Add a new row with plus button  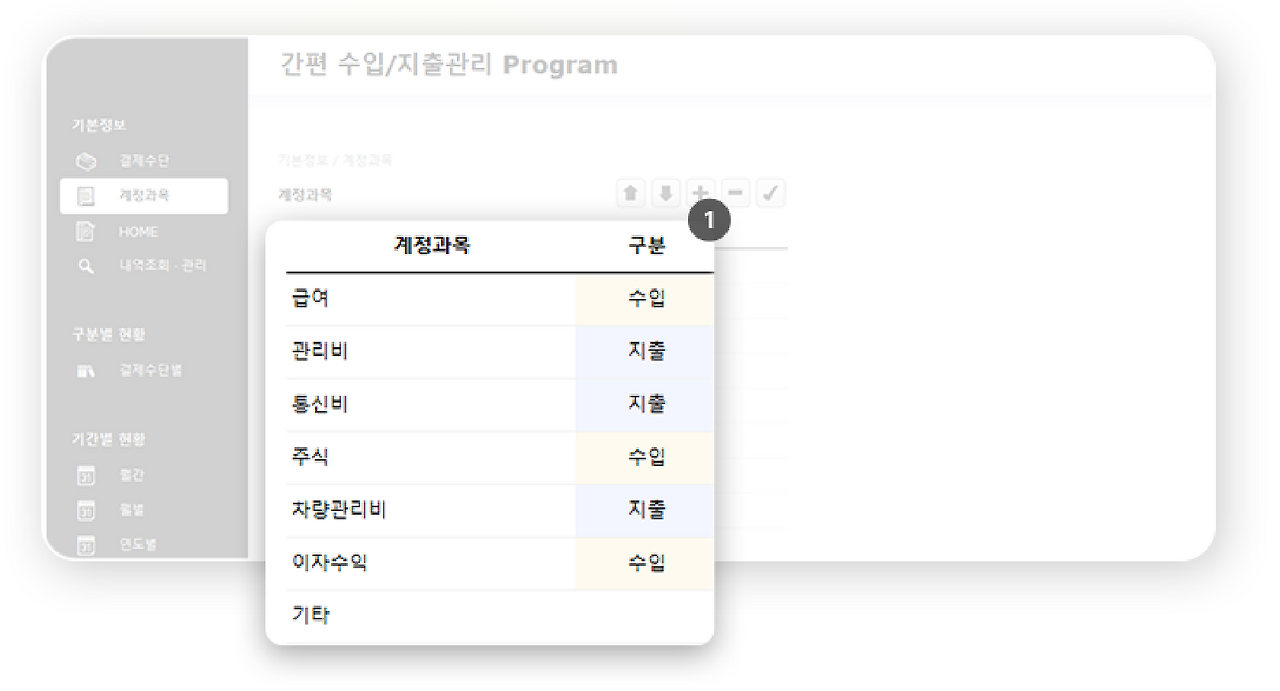coord(700,194)
